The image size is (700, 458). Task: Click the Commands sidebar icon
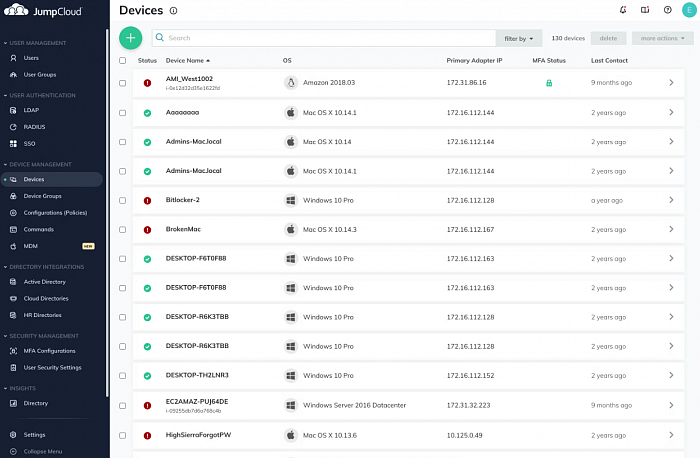point(13,229)
